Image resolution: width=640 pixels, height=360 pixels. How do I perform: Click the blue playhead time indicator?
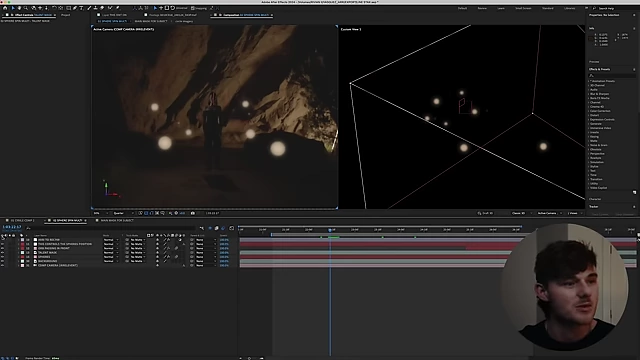330,230
